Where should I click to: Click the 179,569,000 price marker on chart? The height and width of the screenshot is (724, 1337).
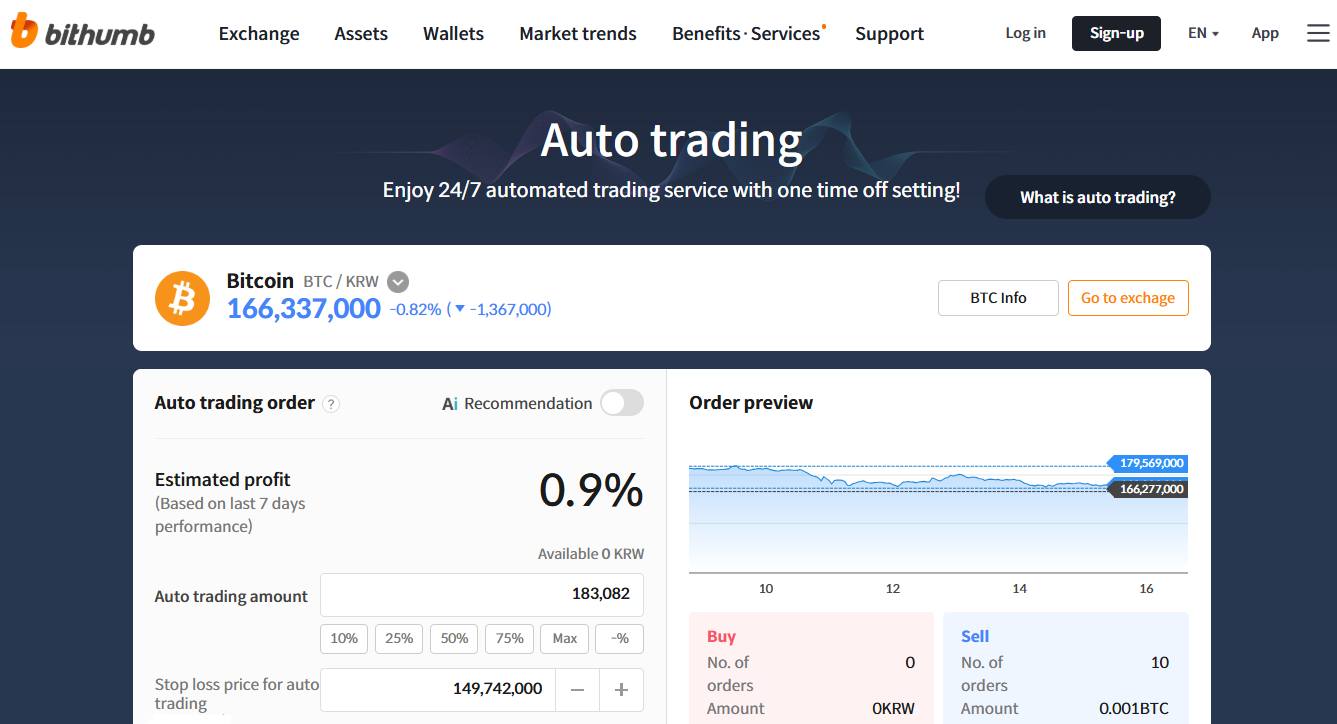click(1151, 463)
